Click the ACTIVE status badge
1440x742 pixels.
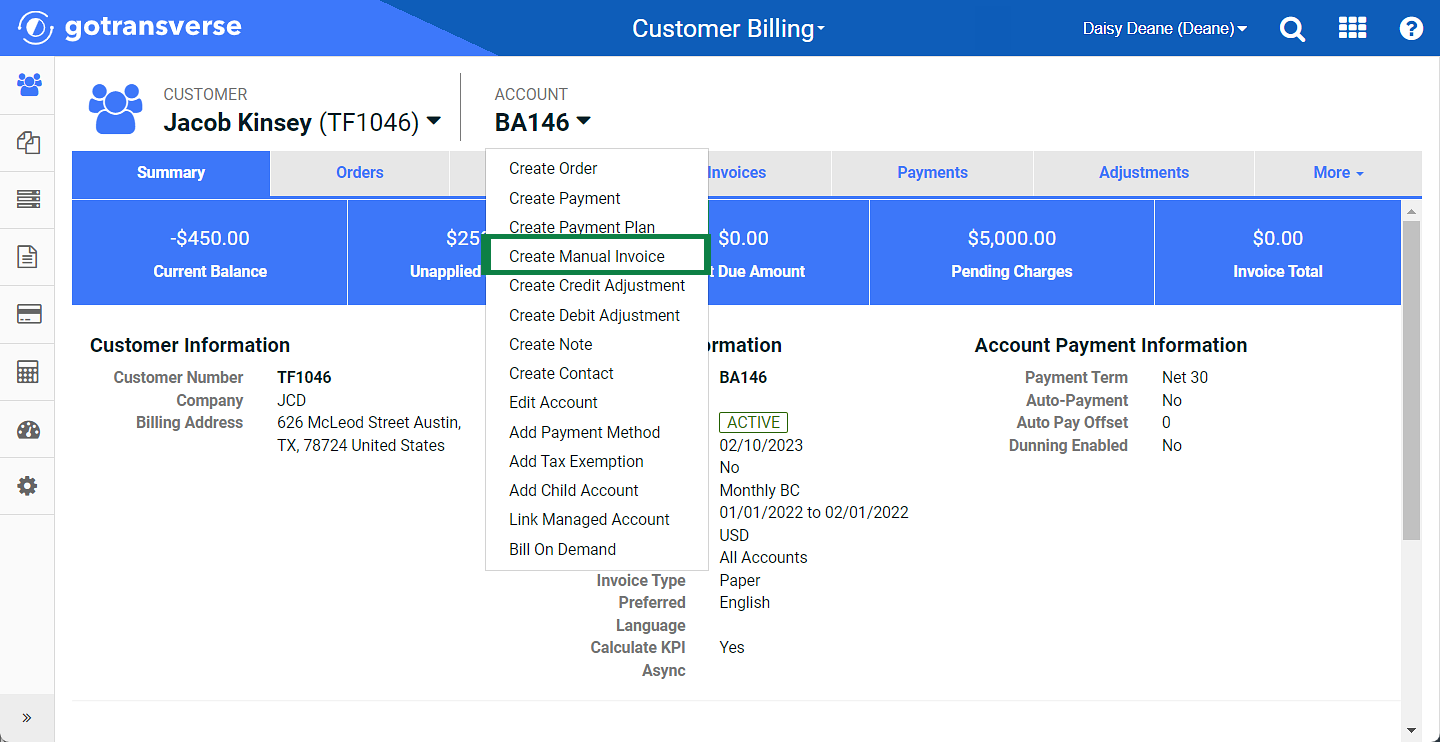(753, 422)
